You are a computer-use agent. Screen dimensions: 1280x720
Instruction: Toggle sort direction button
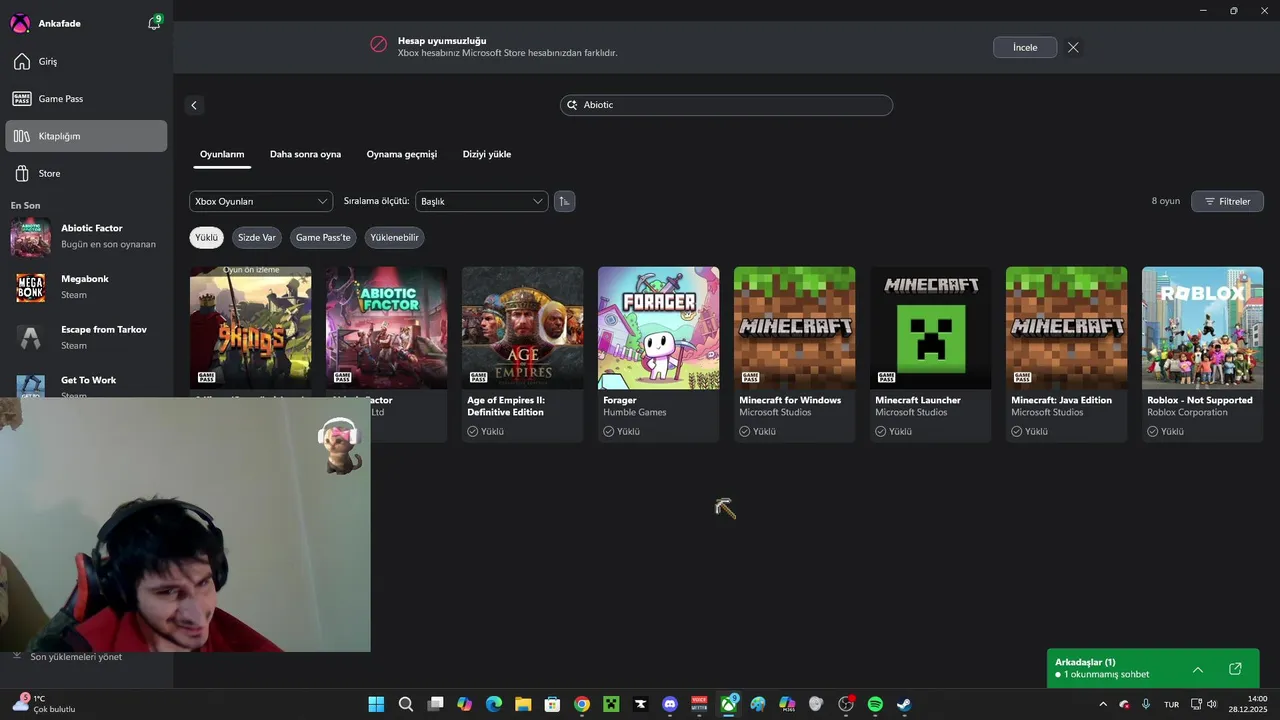[x=564, y=201]
